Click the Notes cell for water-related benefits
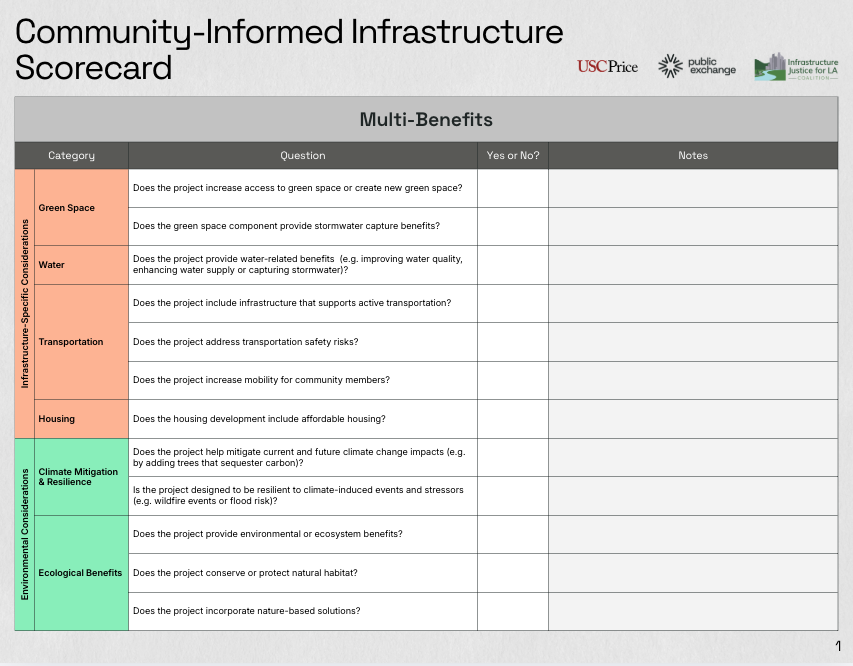Viewport: 853px width, 666px height. coord(692,265)
